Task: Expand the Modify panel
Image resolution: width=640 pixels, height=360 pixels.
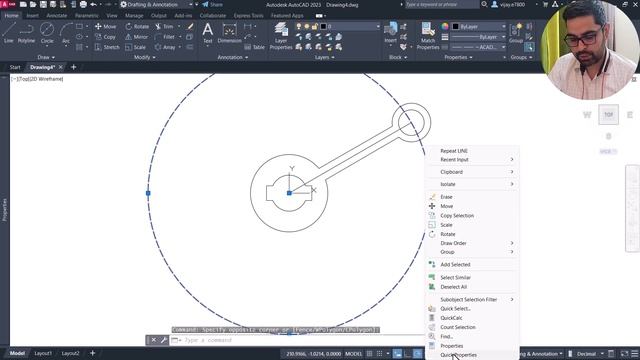Action: point(144,58)
